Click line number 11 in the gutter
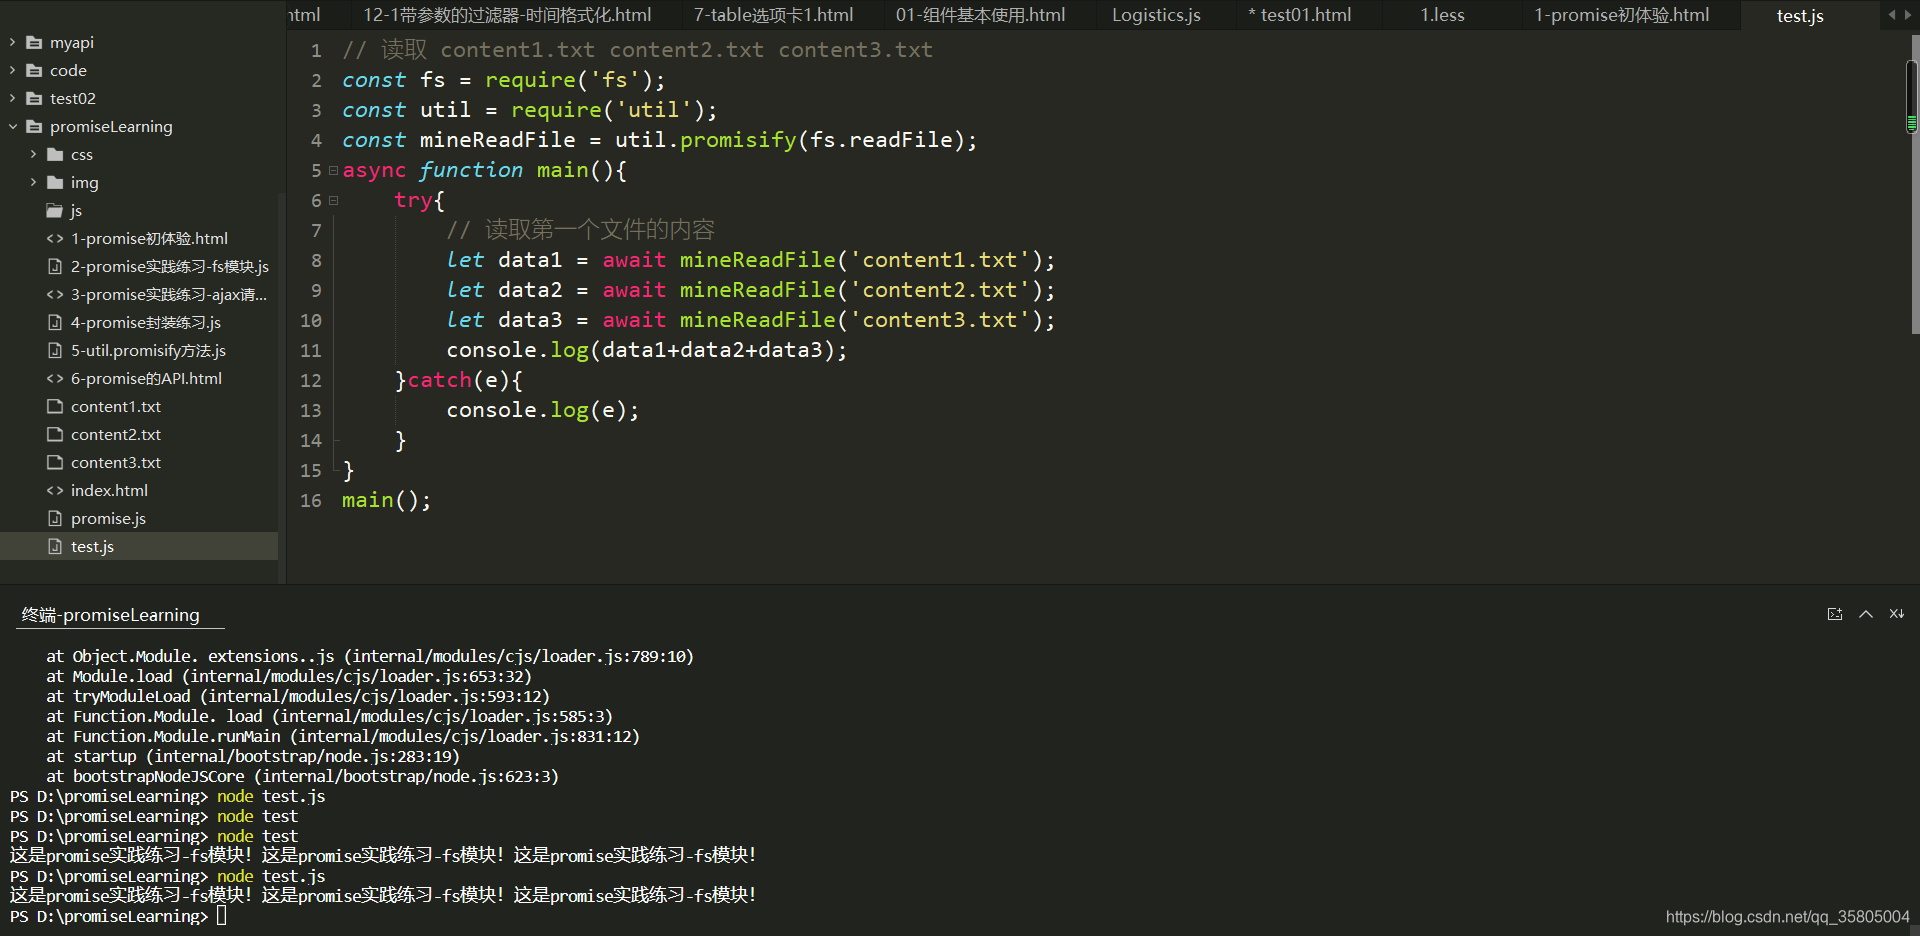The width and height of the screenshot is (1920, 936). pyautogui.click(x=311, y=350)
